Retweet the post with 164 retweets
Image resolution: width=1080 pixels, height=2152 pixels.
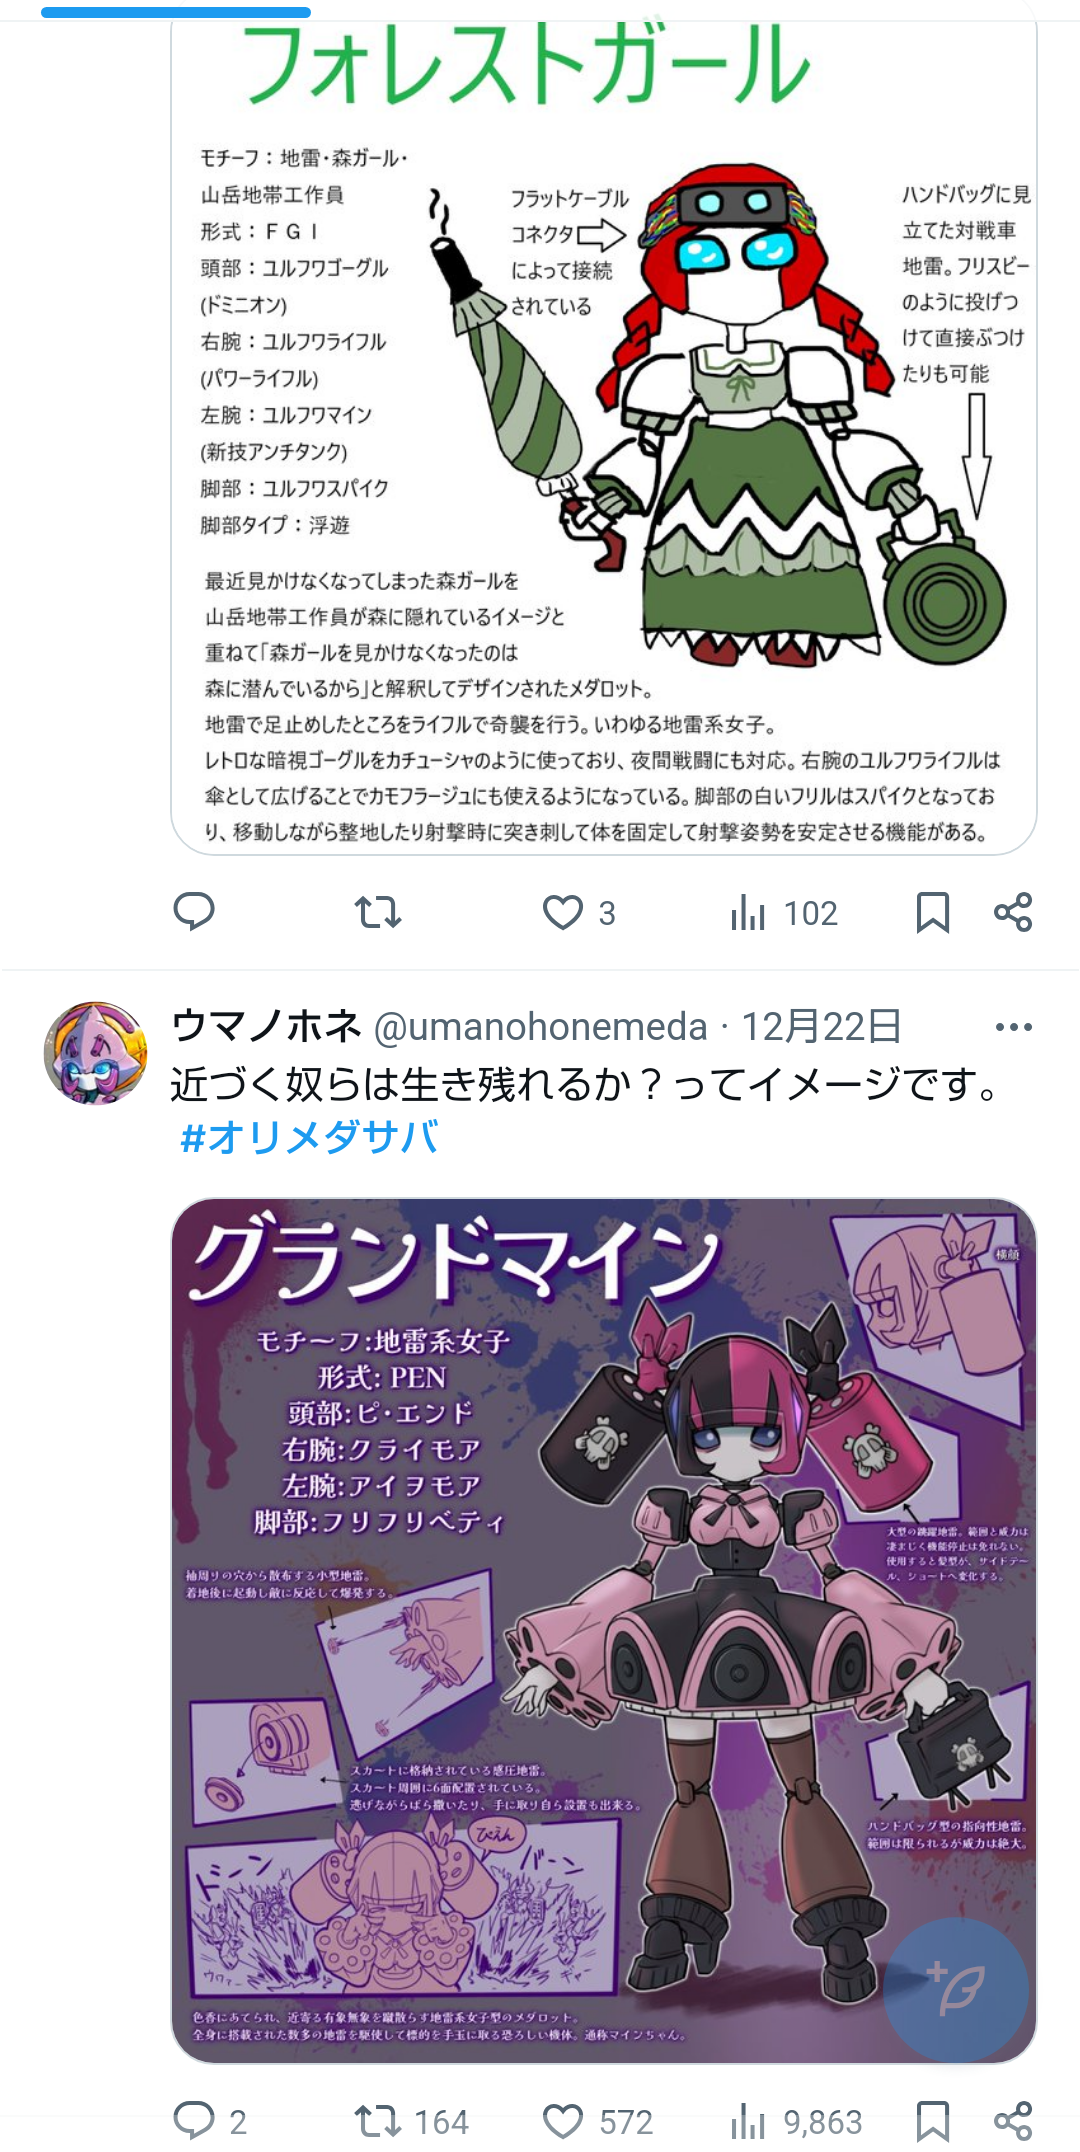point(411,2121)
